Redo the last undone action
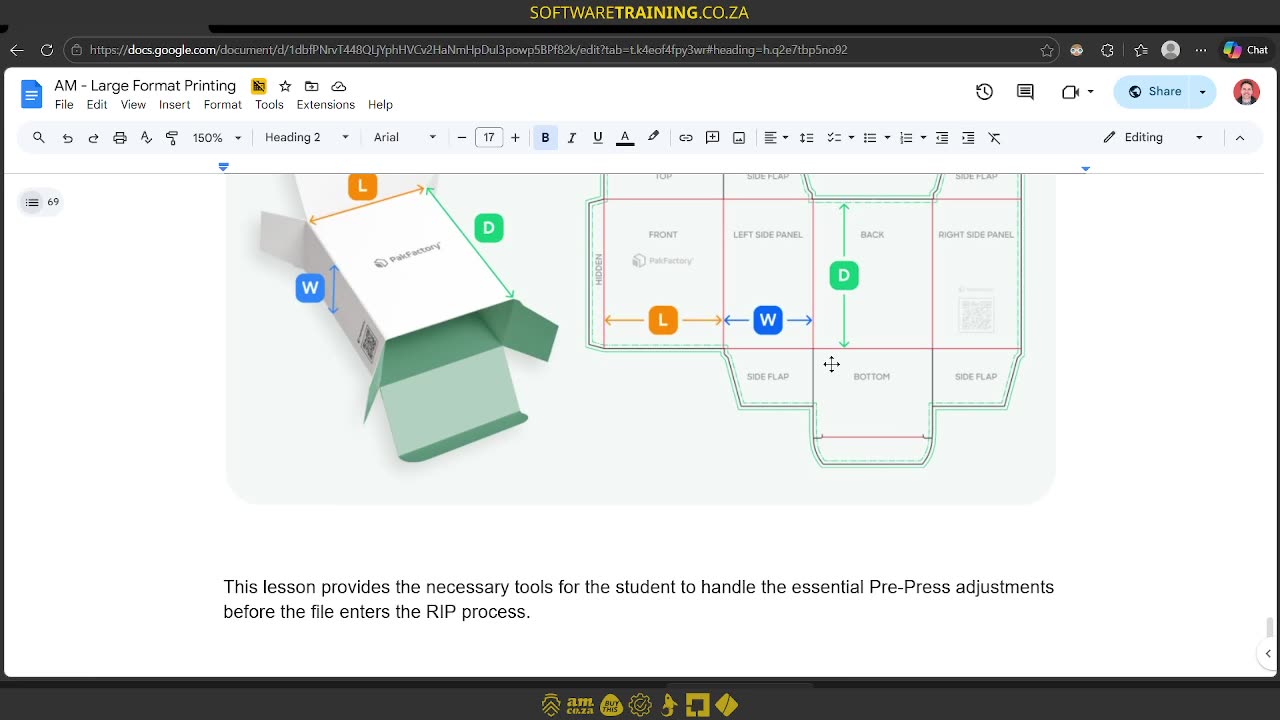The height and width of the screenshot is (720, 1280). [x=93, y=137]
